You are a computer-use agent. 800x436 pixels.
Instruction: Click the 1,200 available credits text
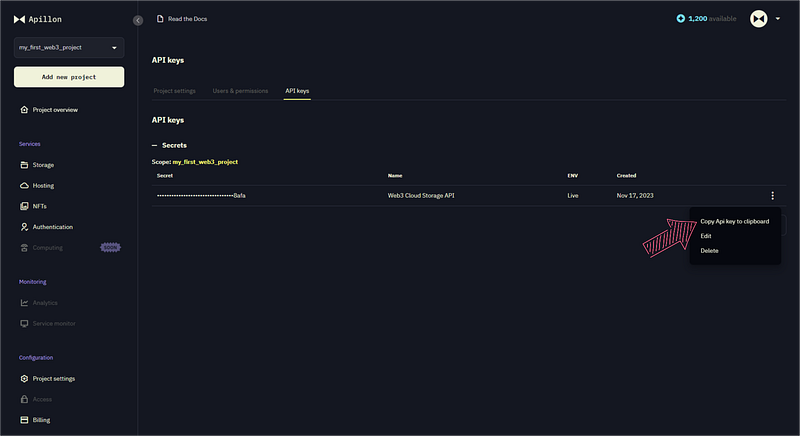(712, 19)
